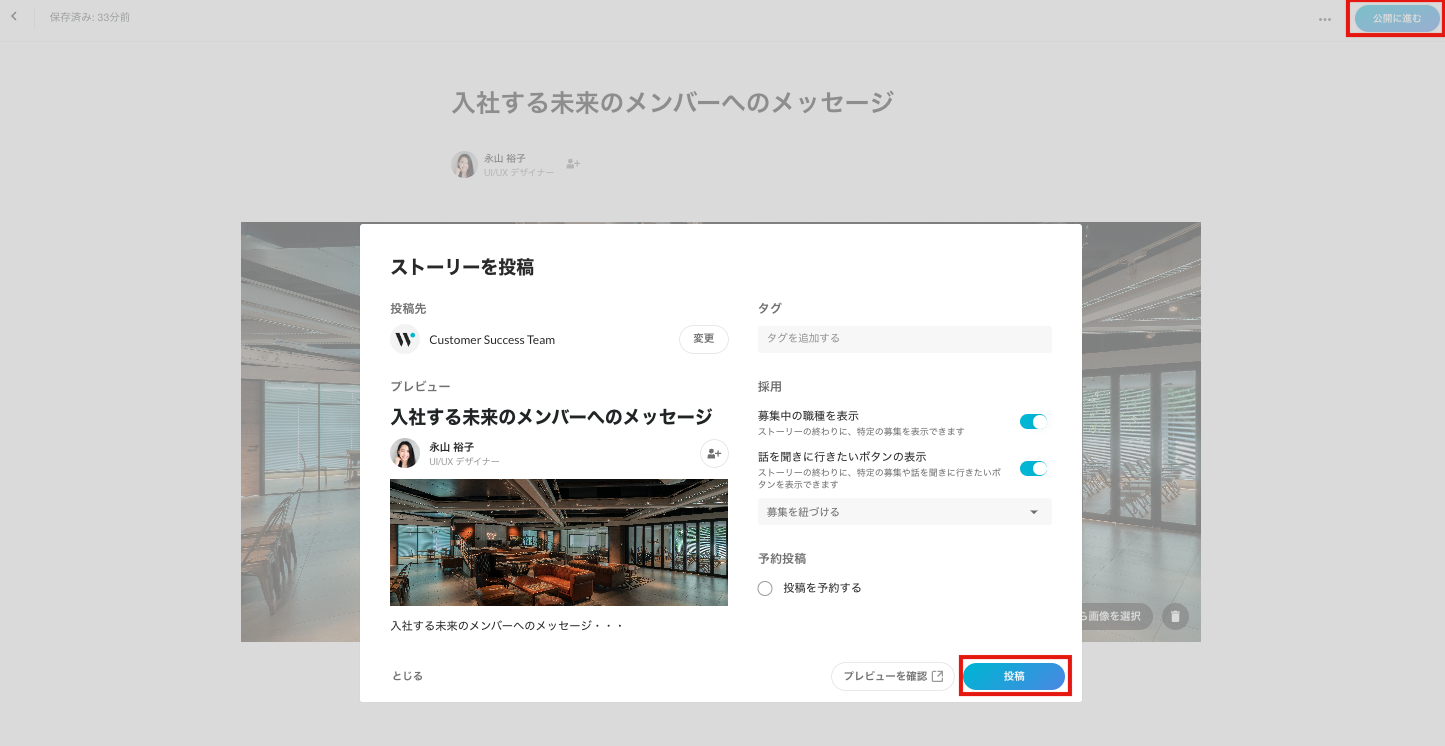Click the プレビューを確認 button
Viewport: 1445px width, 746px height.
(893, 676)
